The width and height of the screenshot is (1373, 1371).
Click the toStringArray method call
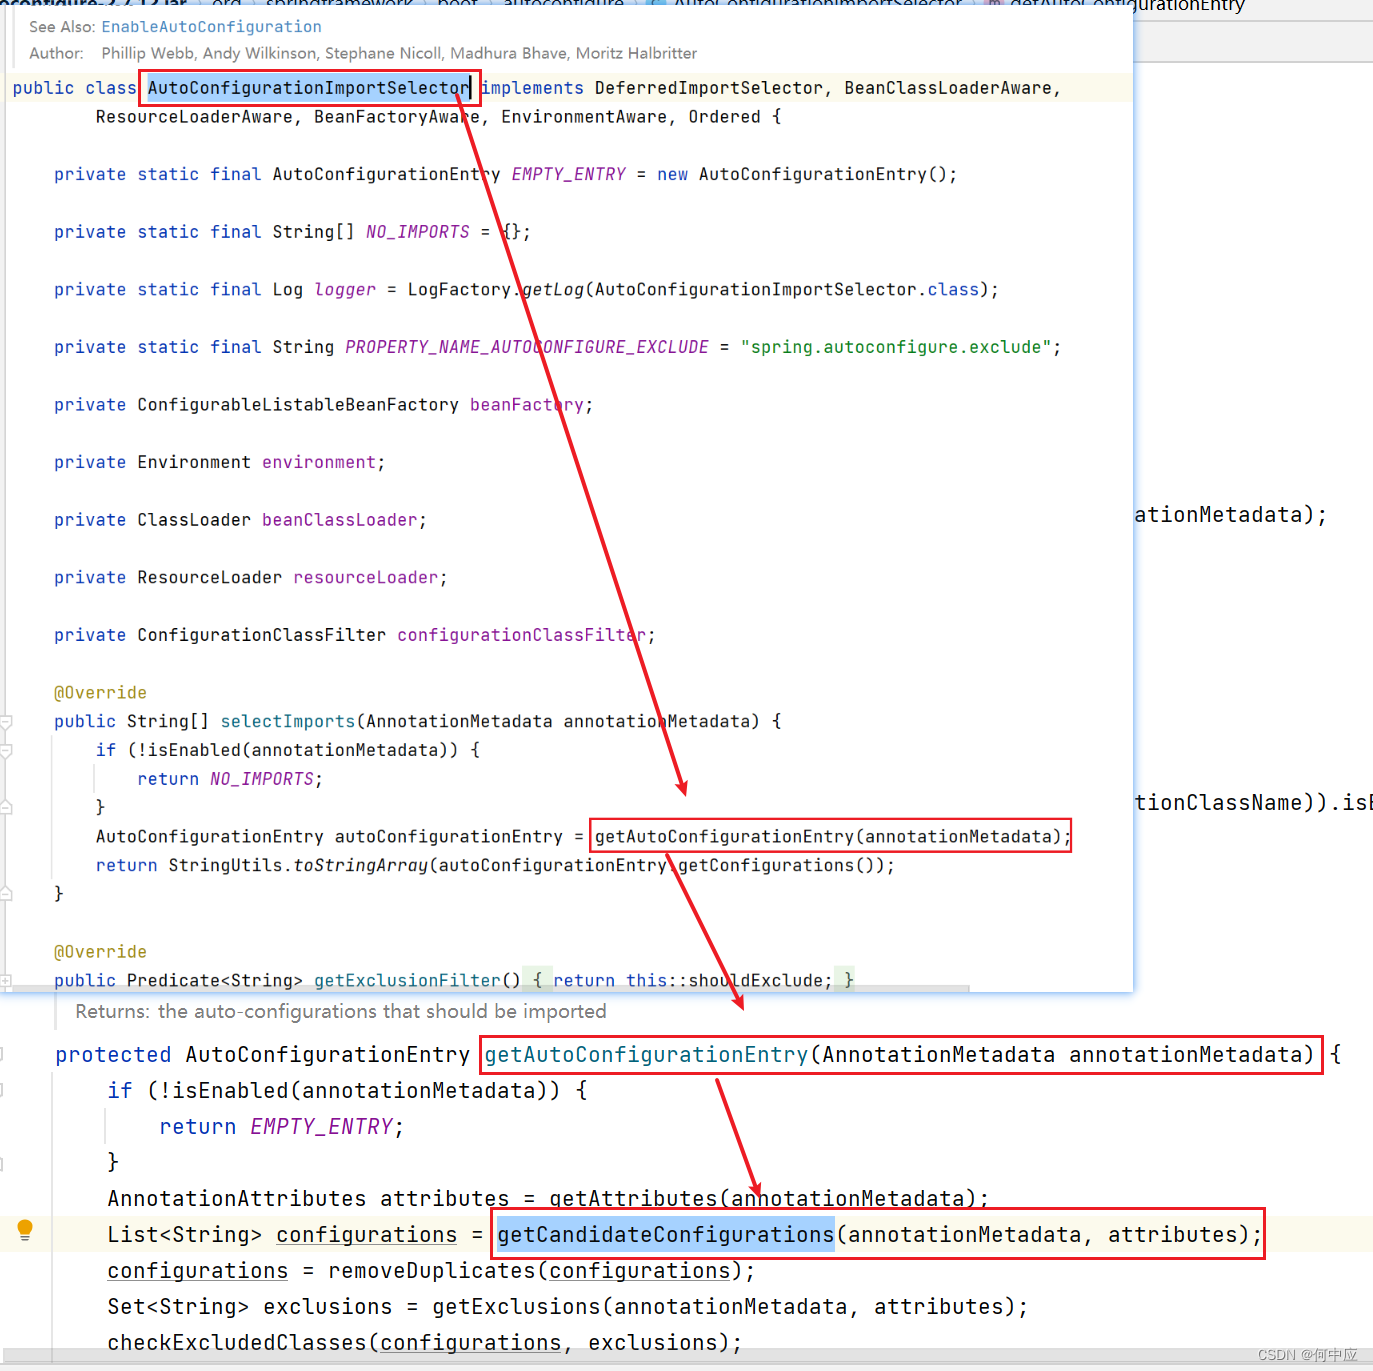click(361, 865)
